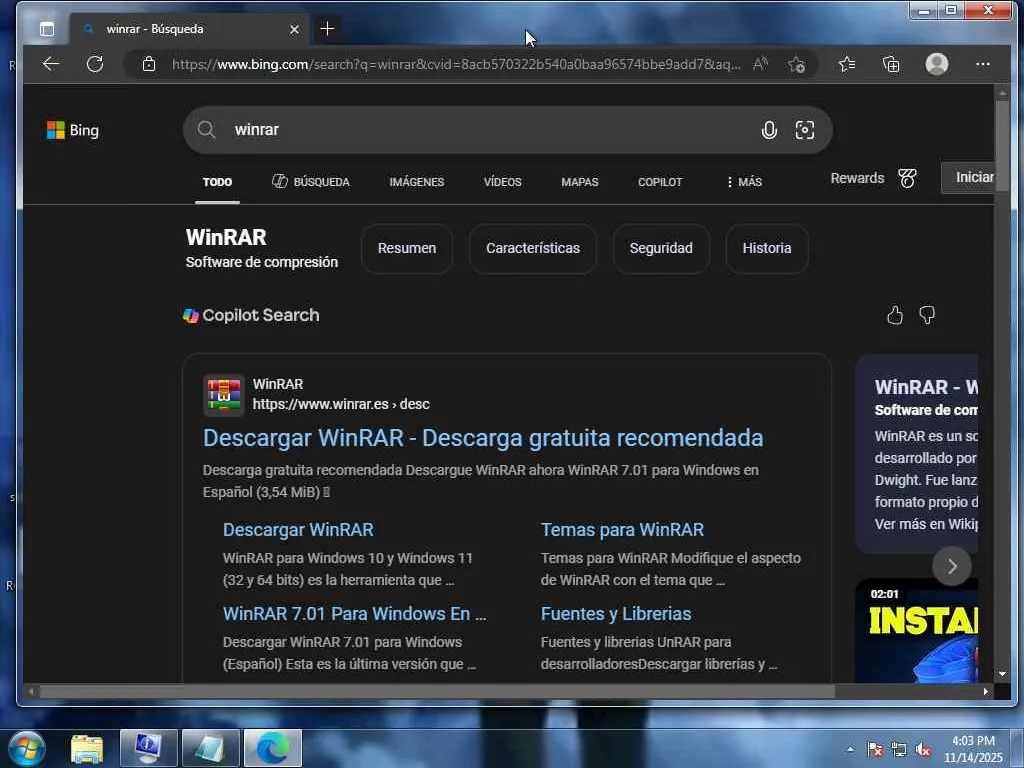Select the Seguridad chip

click(x=661, y=248)
